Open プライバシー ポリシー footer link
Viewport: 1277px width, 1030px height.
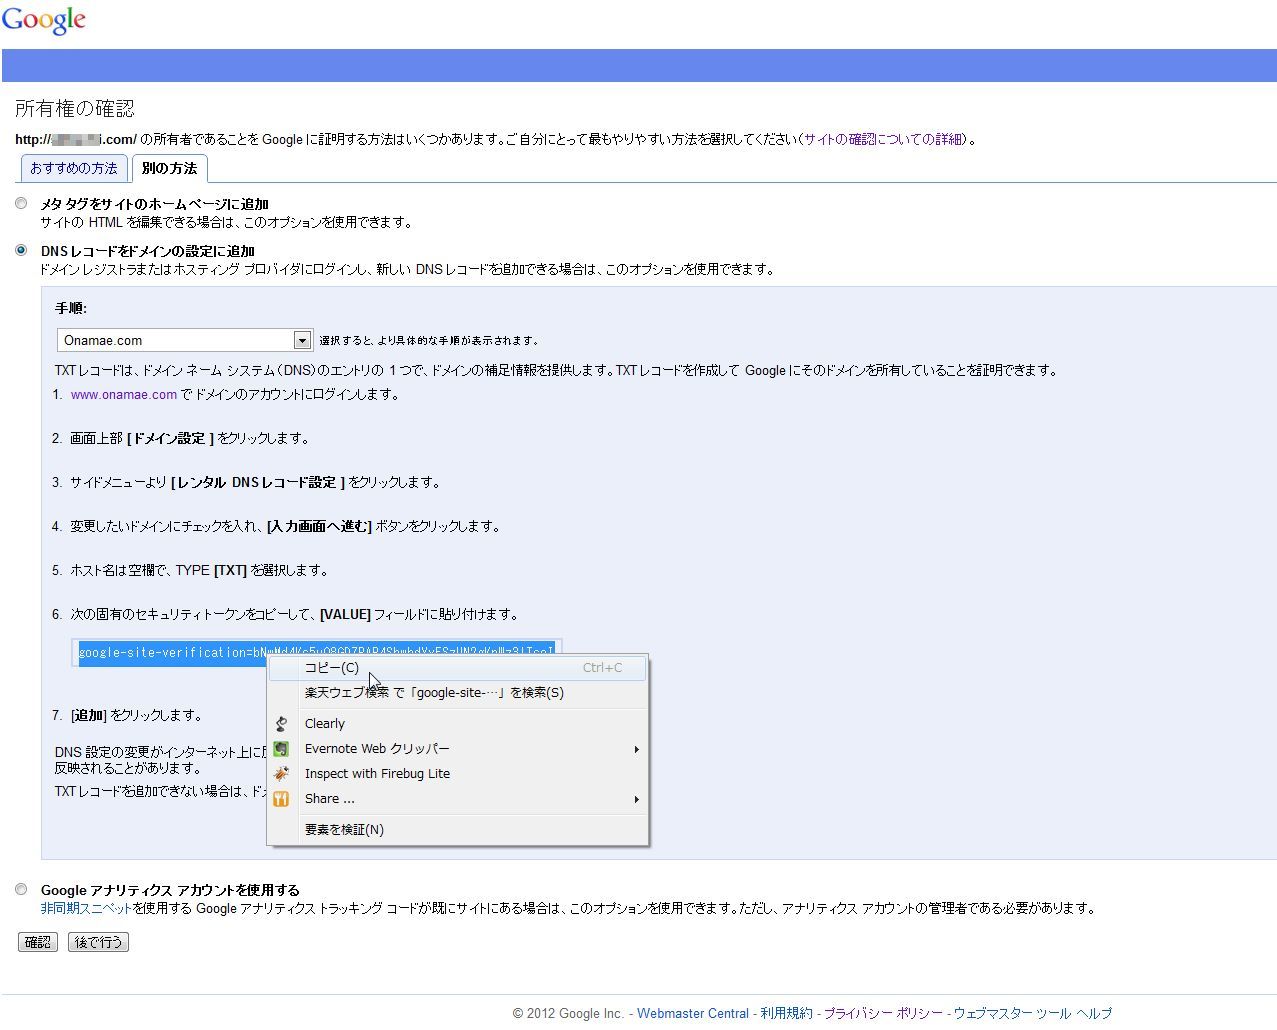pyautogui.click(x=883, y=1013)
